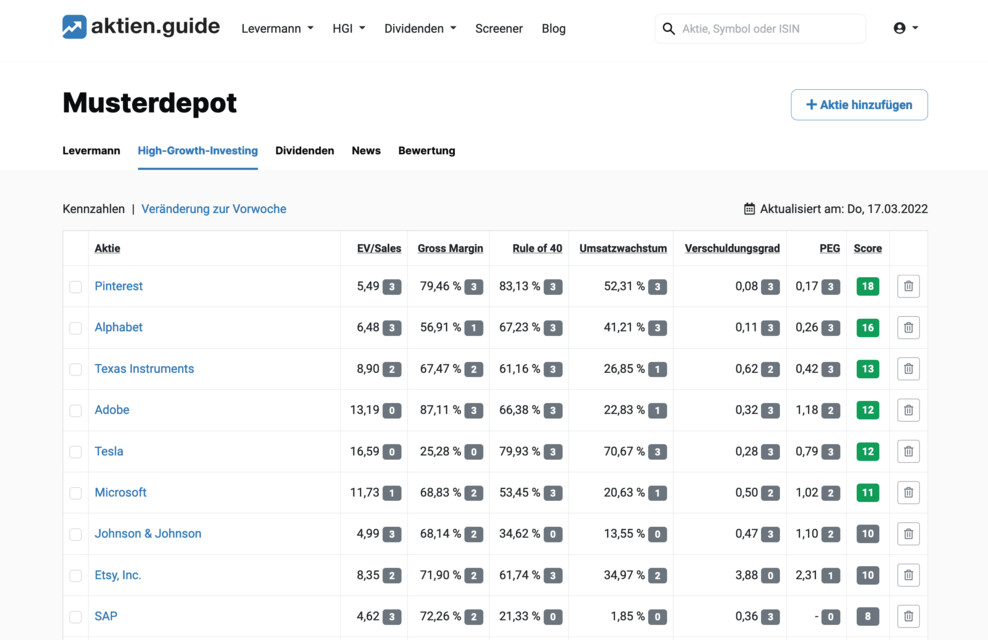This screenshot has width=988, height=640.
Task: Click SAP's grey score badge 8
Action: (x=868, y=617)
